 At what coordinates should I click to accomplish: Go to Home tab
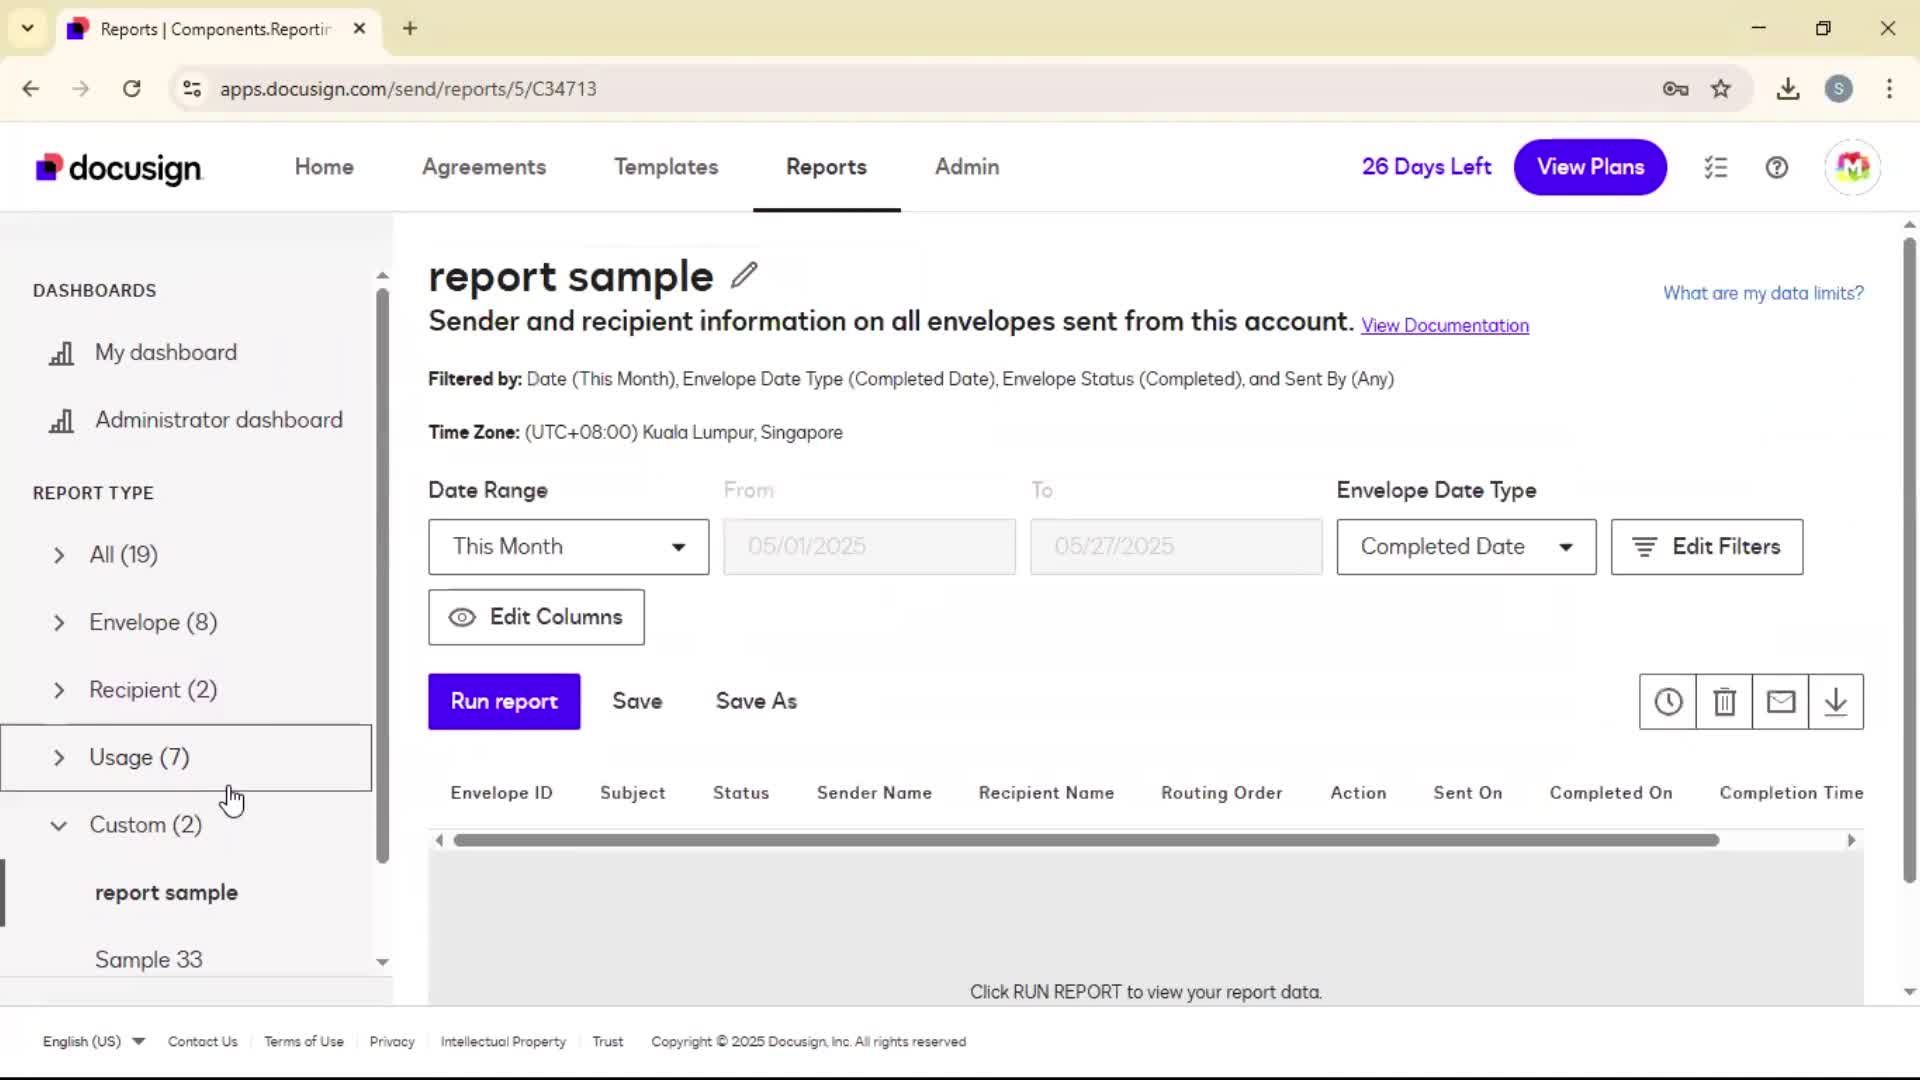[324, 167]
